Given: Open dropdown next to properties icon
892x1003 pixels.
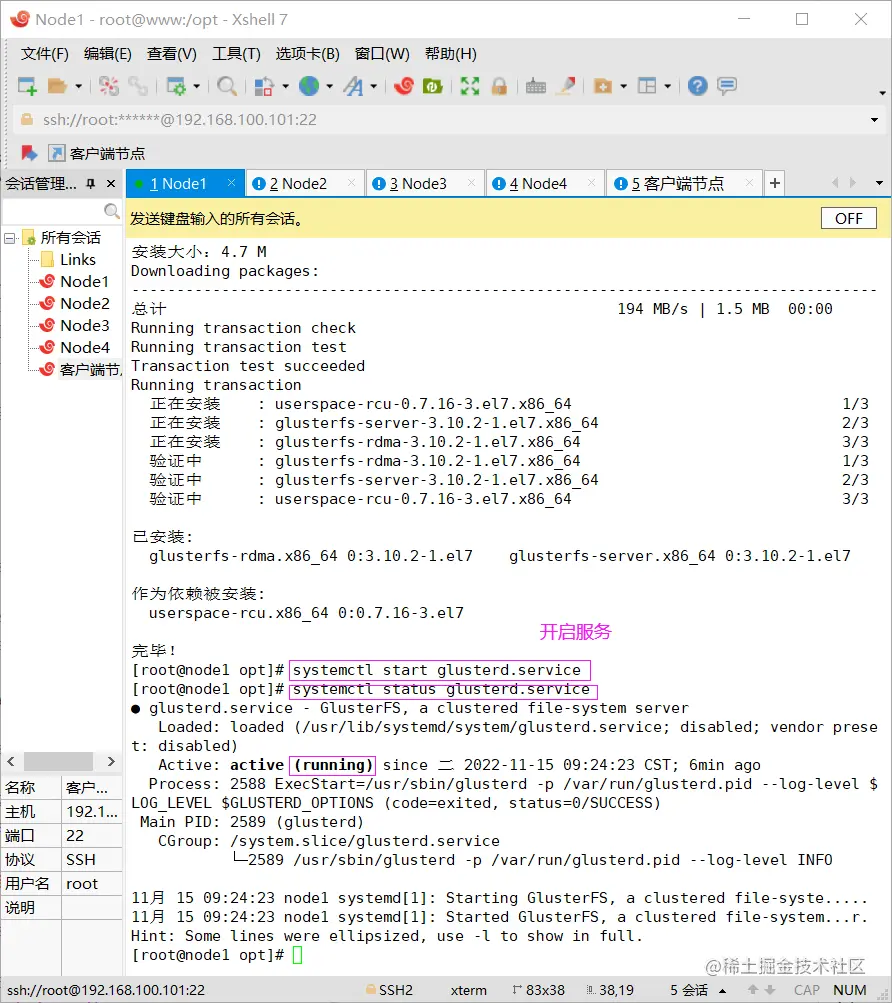Looking at the screenshot, I should (196, 86).
